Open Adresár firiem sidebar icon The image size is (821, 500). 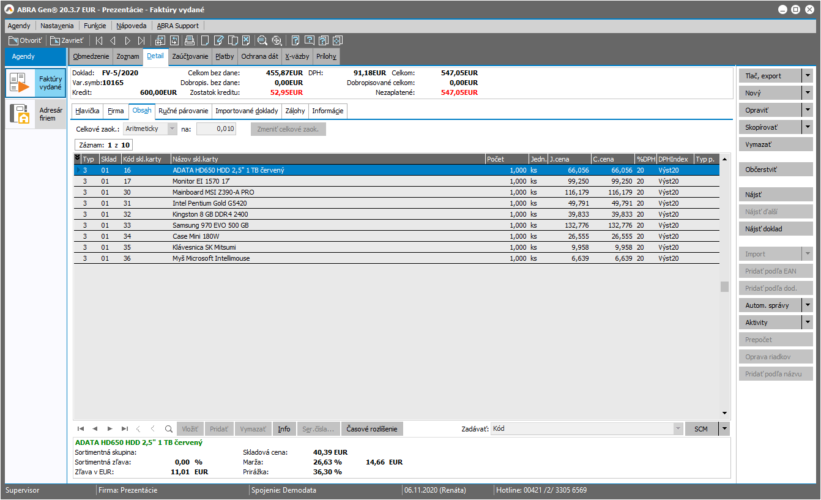[x=35, y=115]
